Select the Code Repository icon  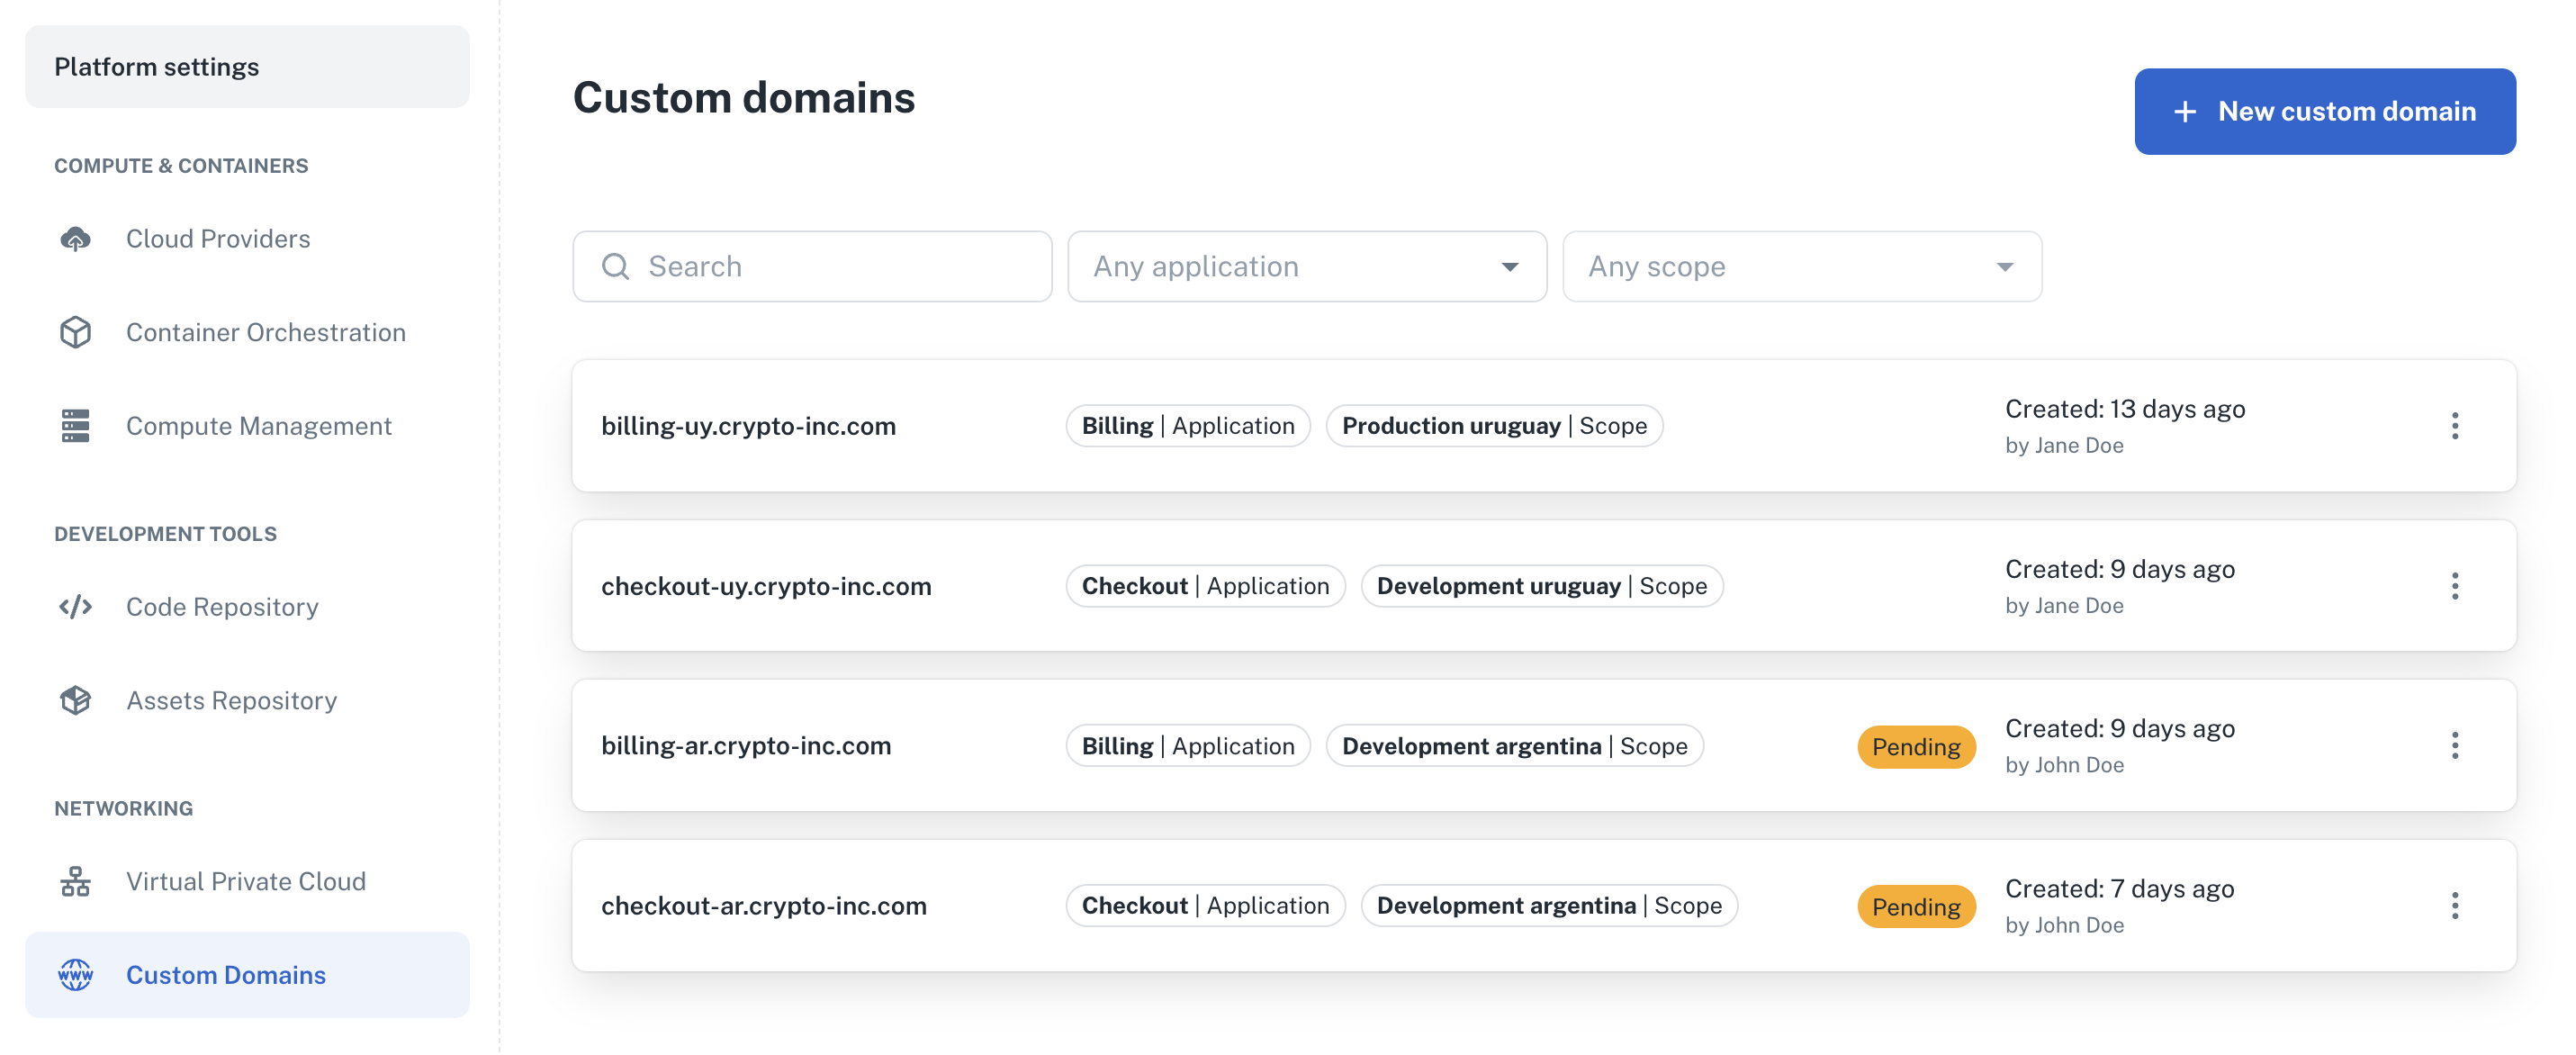click(x=75, y=606)
